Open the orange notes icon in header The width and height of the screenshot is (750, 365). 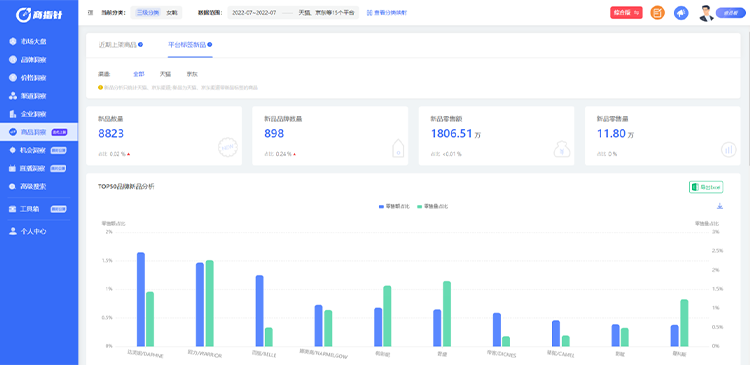(658, 13)
